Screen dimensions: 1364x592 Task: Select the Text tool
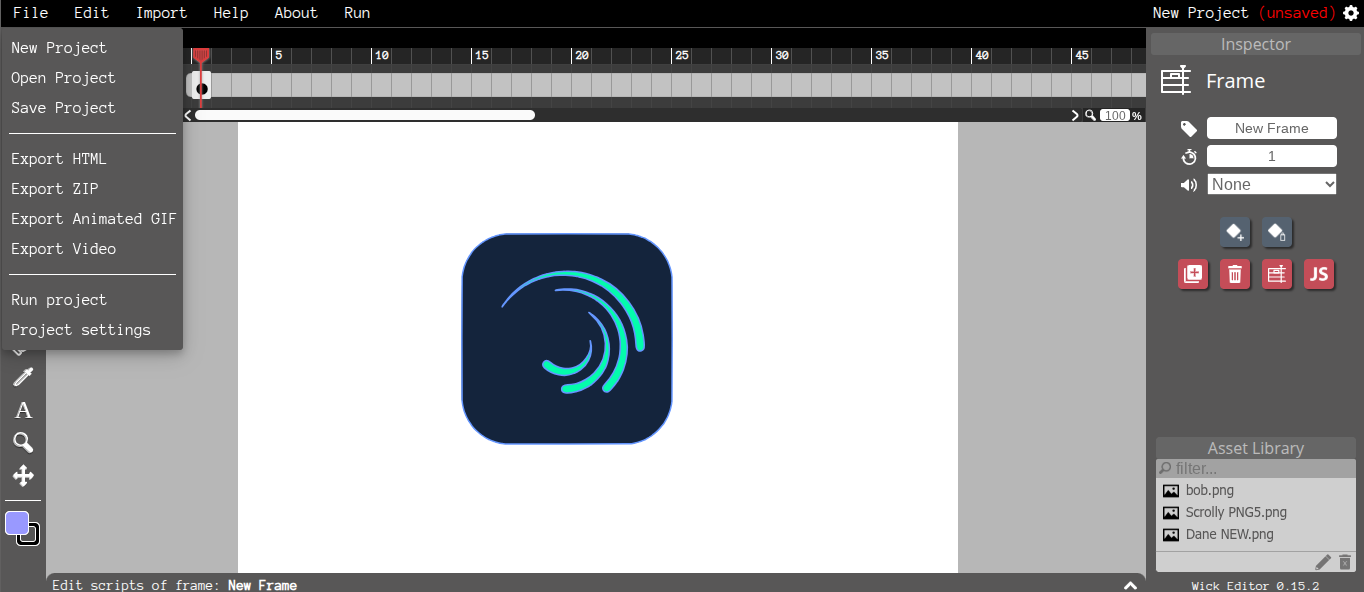pyautogui.click(x=23, y=410)
